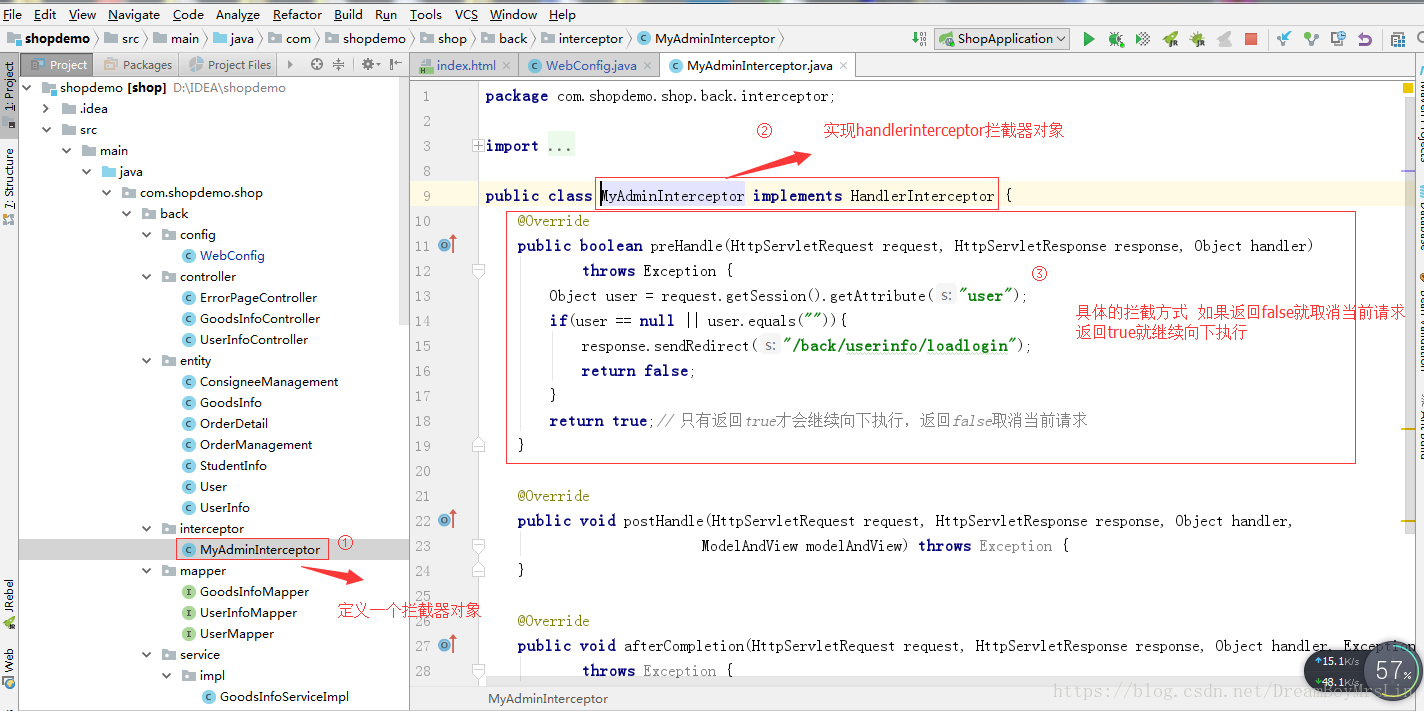Image resolution: width=1424 pixels, height=711 pixels.
Task: Update project from VCS blue arrow icon
Action: point(1284,39)
